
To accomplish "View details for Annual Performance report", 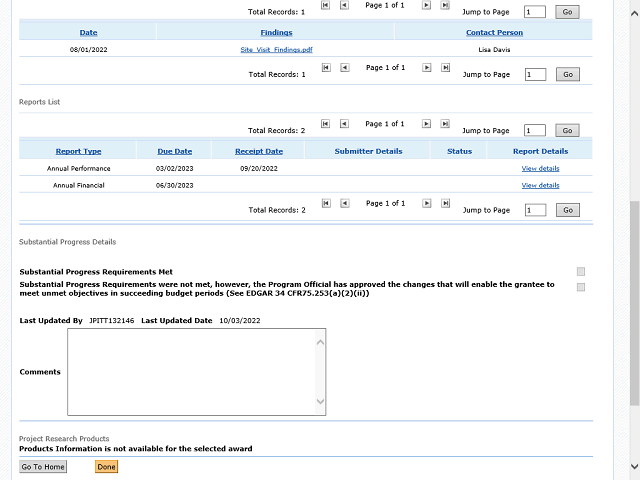I will click(x=540, y=169).
